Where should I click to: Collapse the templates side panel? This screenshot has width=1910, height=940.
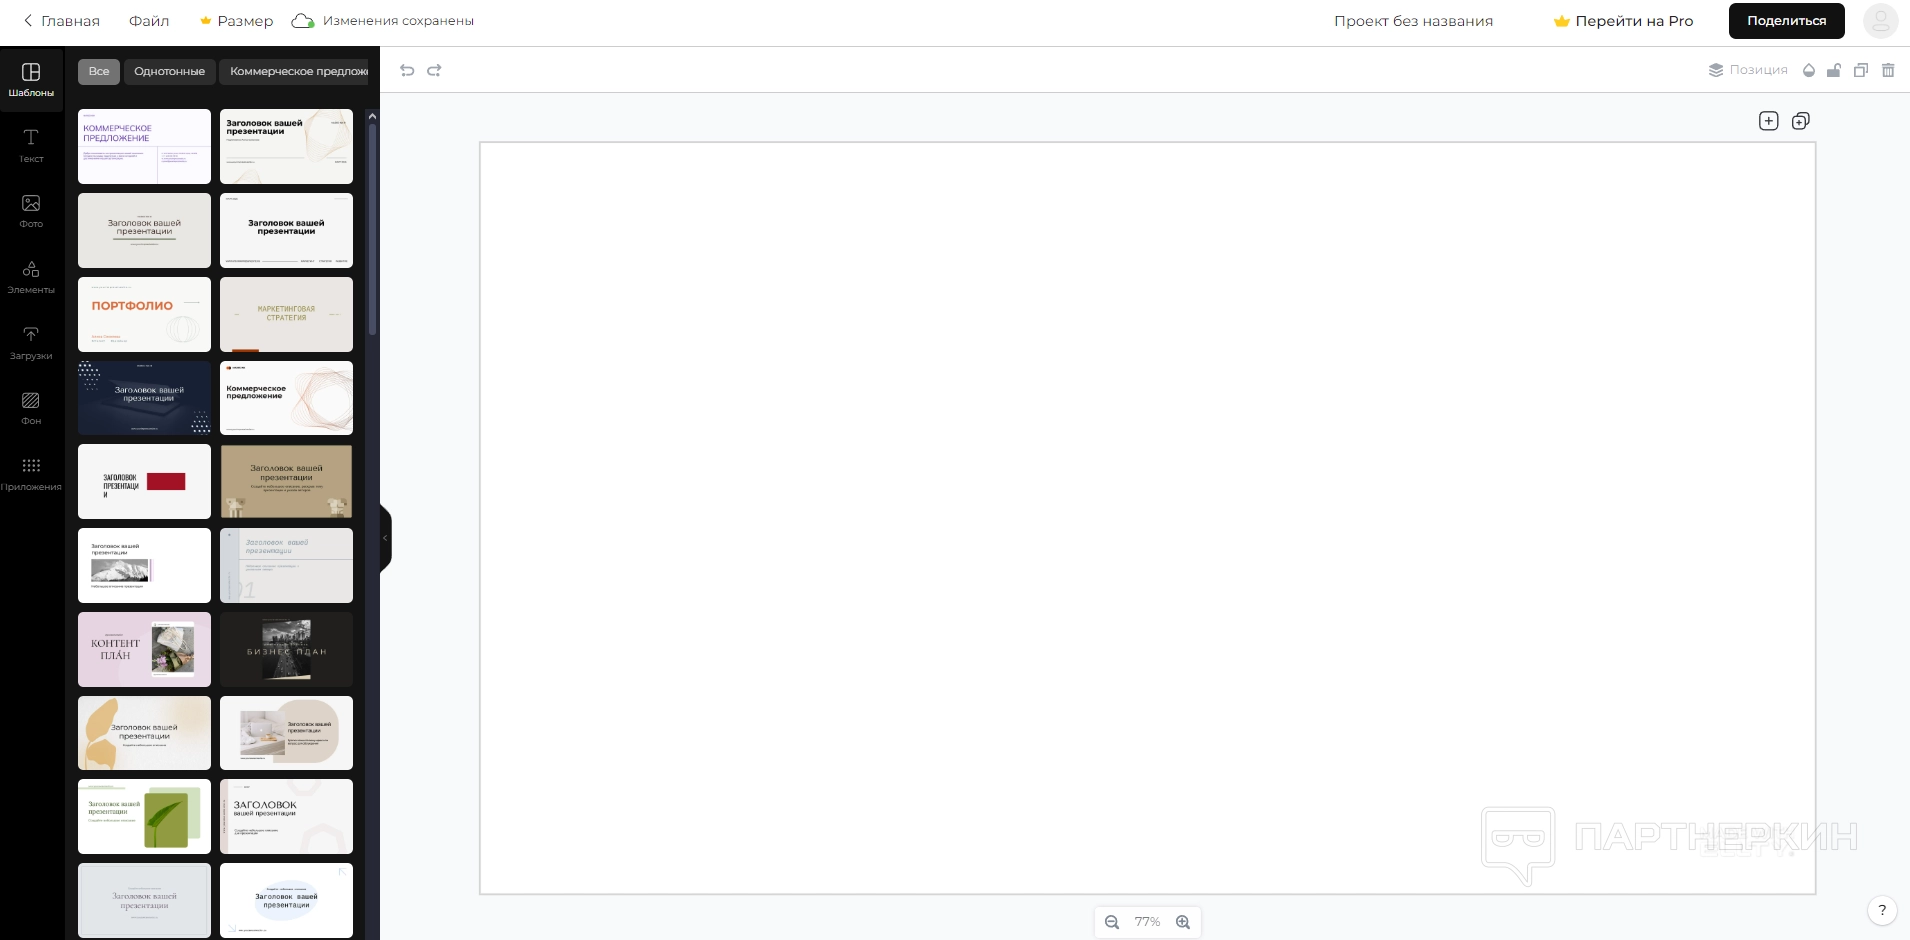tap(385, 538)
